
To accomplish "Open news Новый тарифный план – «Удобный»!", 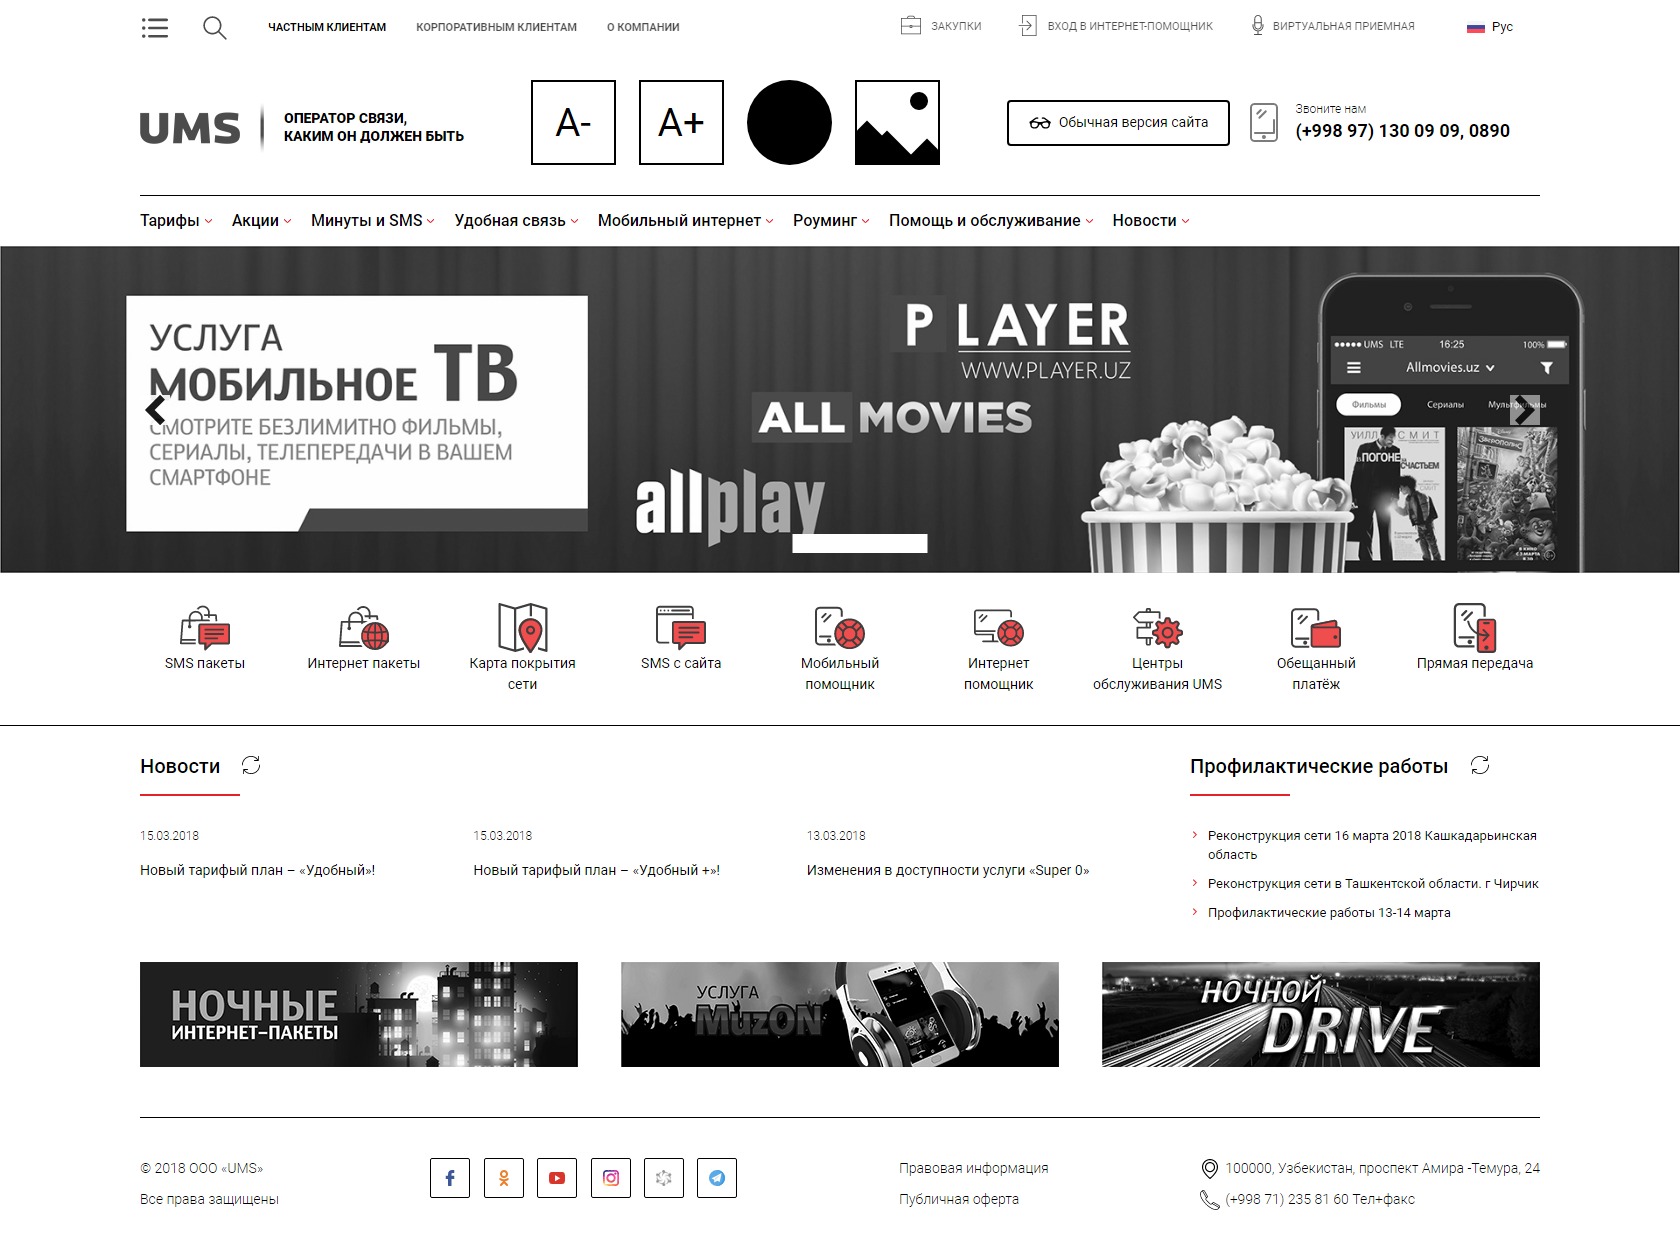I will 258,870.
